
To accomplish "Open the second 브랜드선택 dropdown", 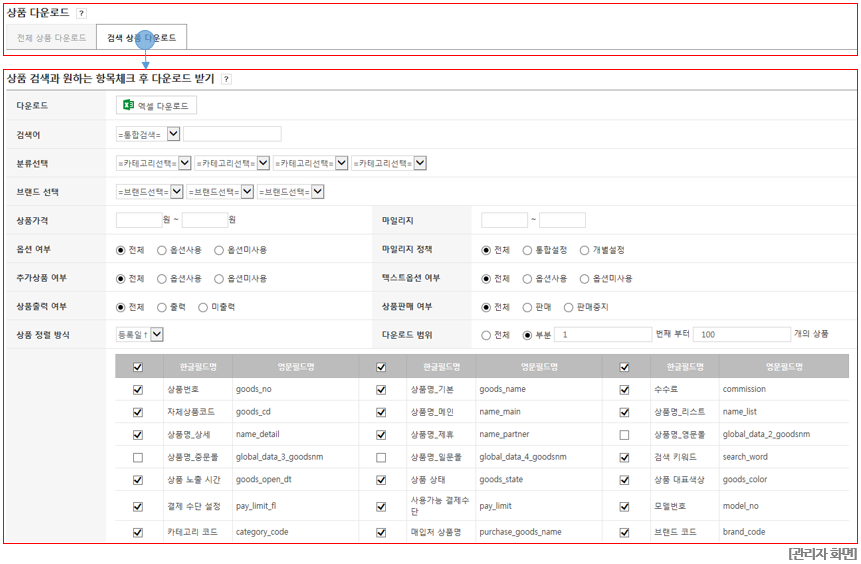I will click(x=220, y=192).
